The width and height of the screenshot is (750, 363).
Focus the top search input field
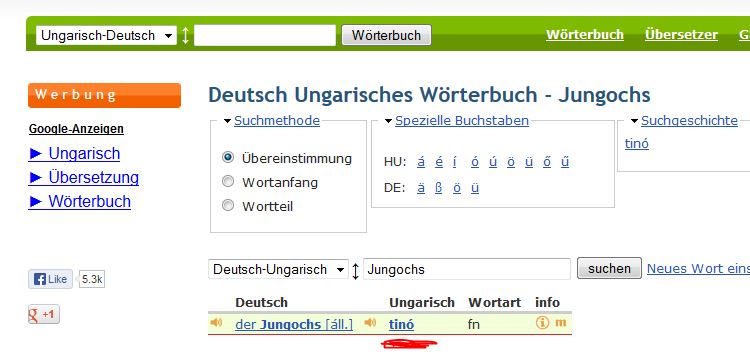pyautogui.click(x=265, y=35)
